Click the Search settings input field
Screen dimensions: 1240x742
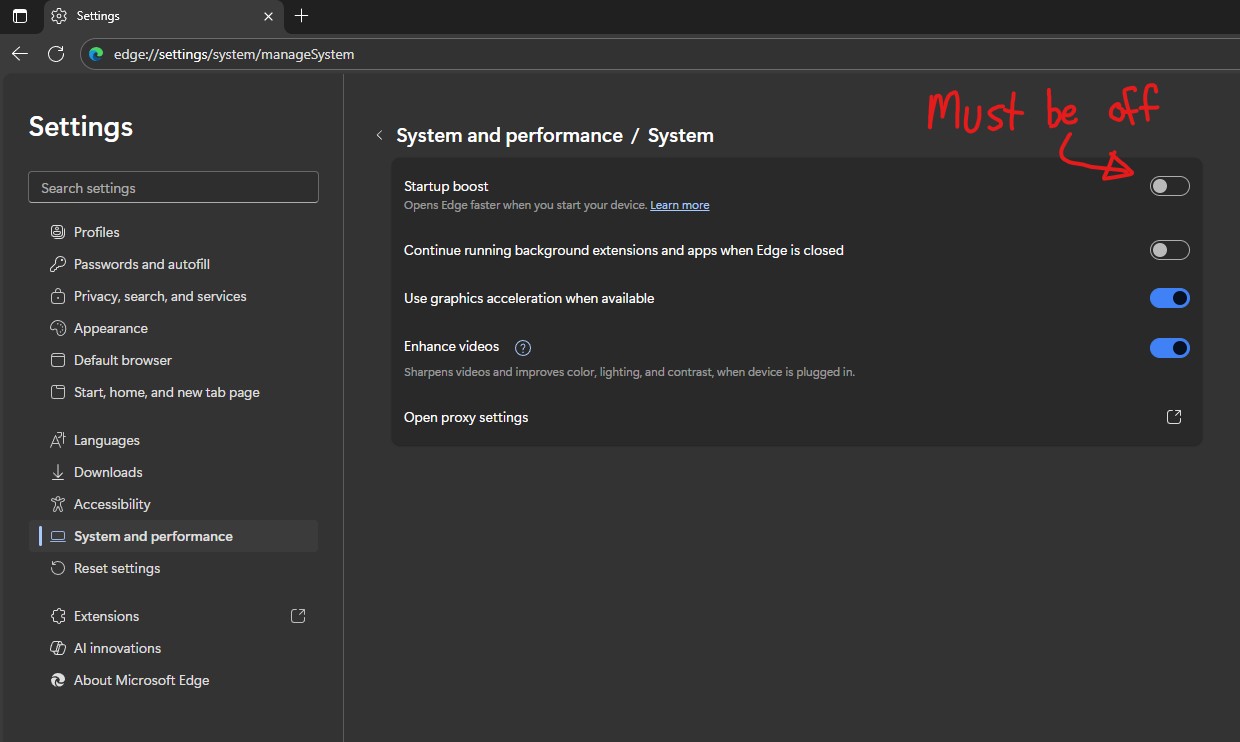click(174, 188)
